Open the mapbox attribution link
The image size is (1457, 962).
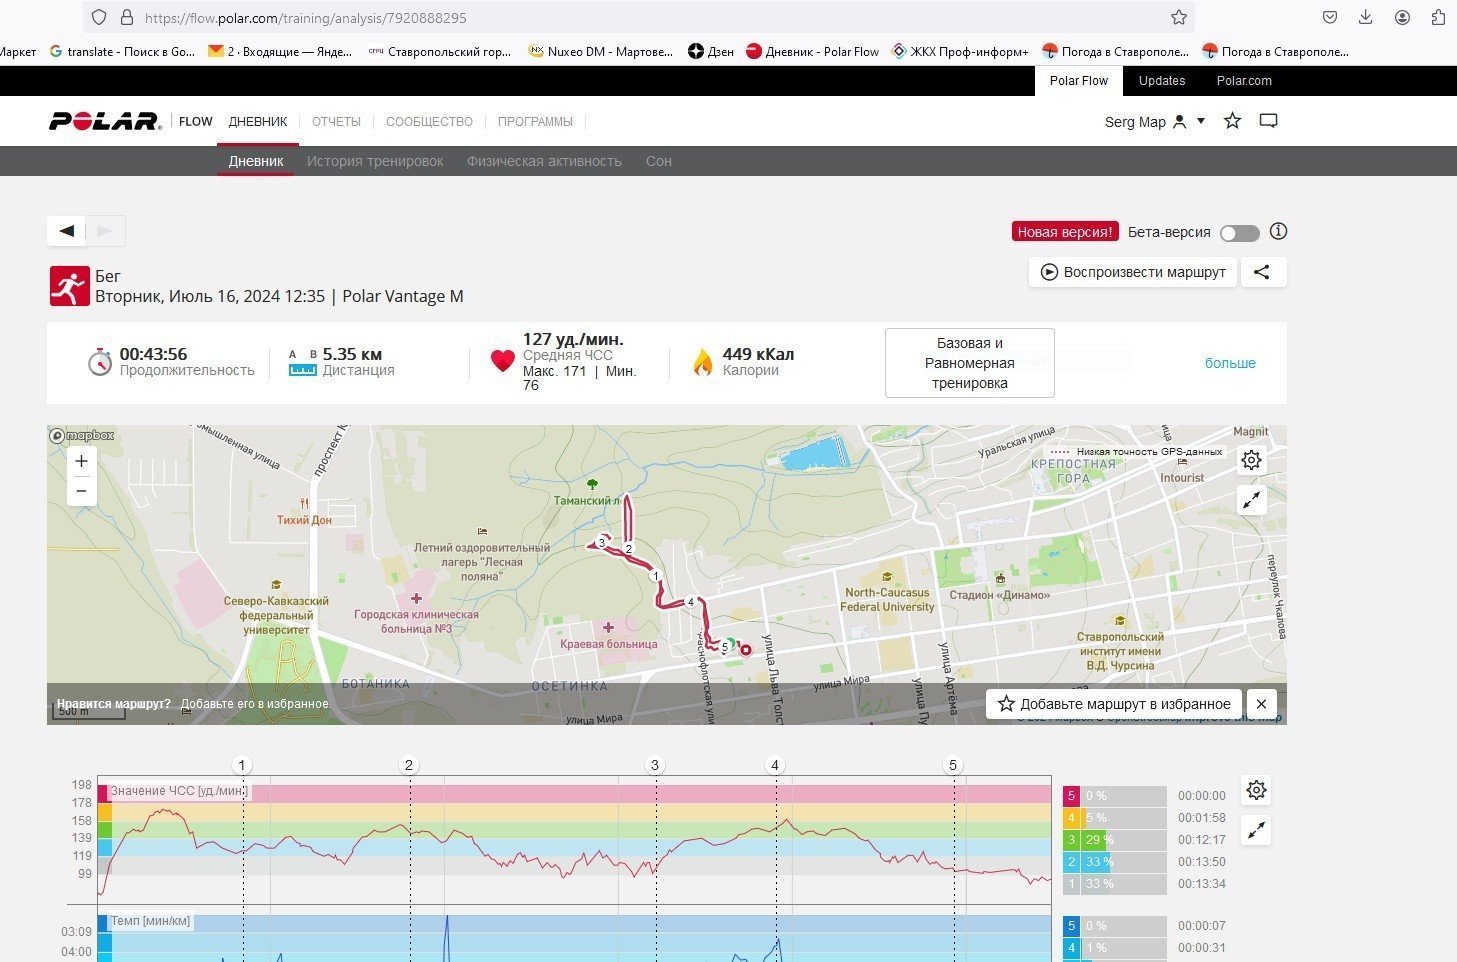pos(82,435)
